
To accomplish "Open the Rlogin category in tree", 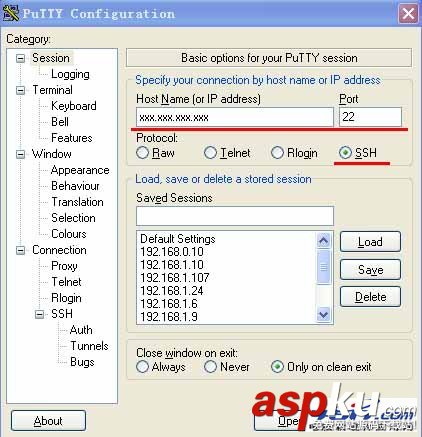I will (66, 298).
